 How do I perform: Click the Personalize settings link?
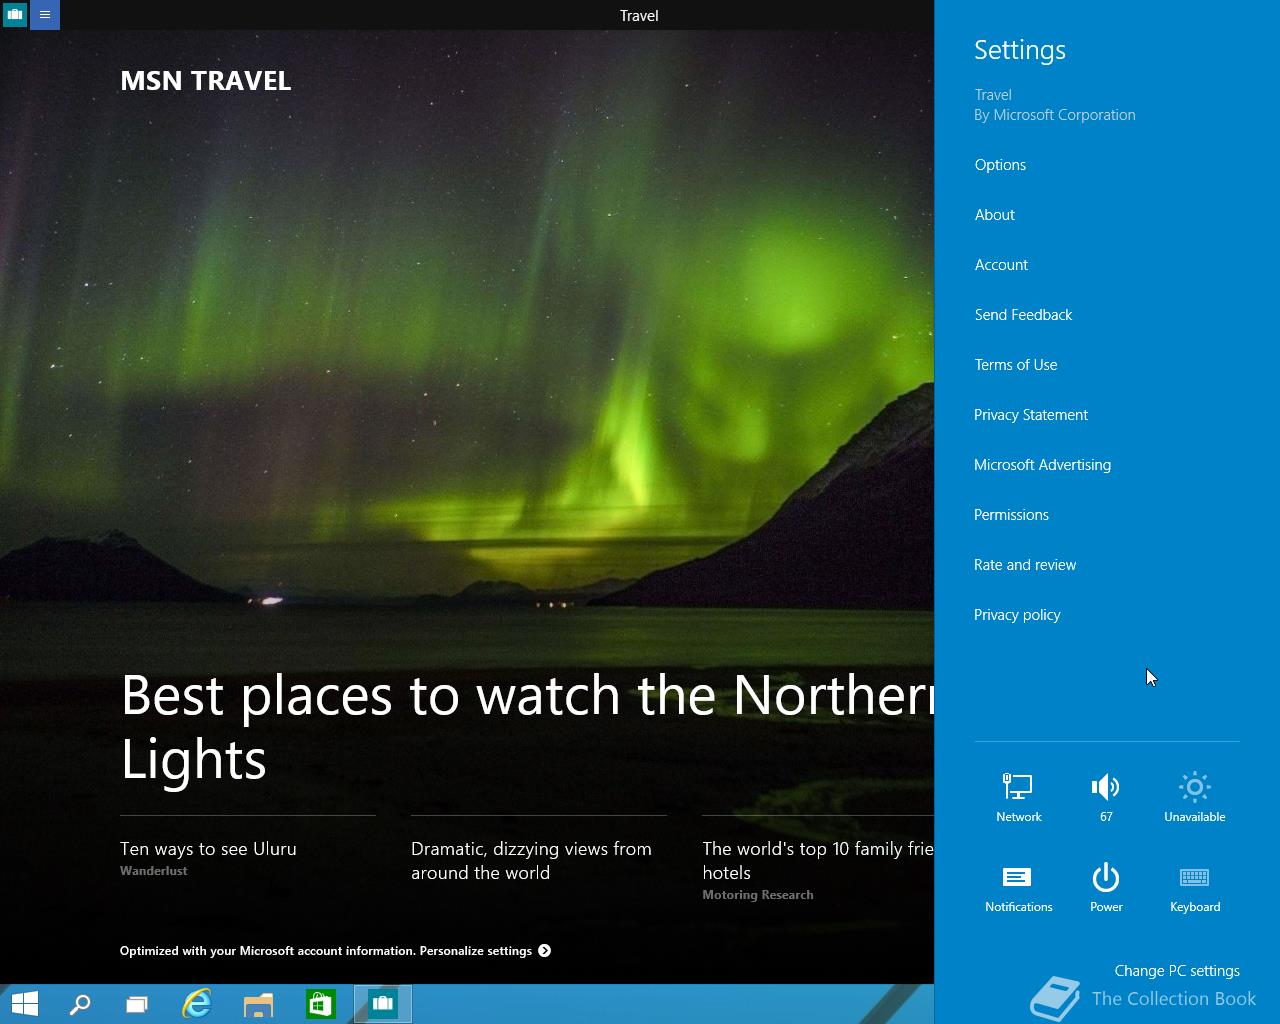pyautogui.click(x=475, y=951)
